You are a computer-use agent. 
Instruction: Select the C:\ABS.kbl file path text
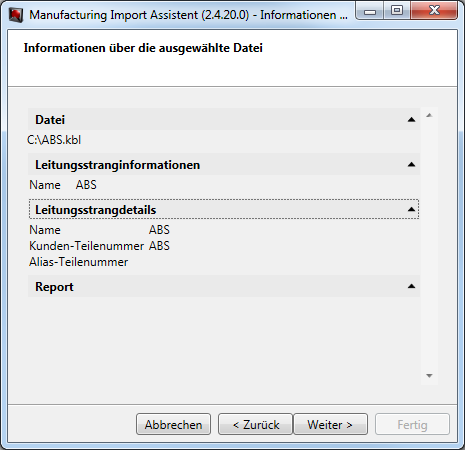pos(54,140)
